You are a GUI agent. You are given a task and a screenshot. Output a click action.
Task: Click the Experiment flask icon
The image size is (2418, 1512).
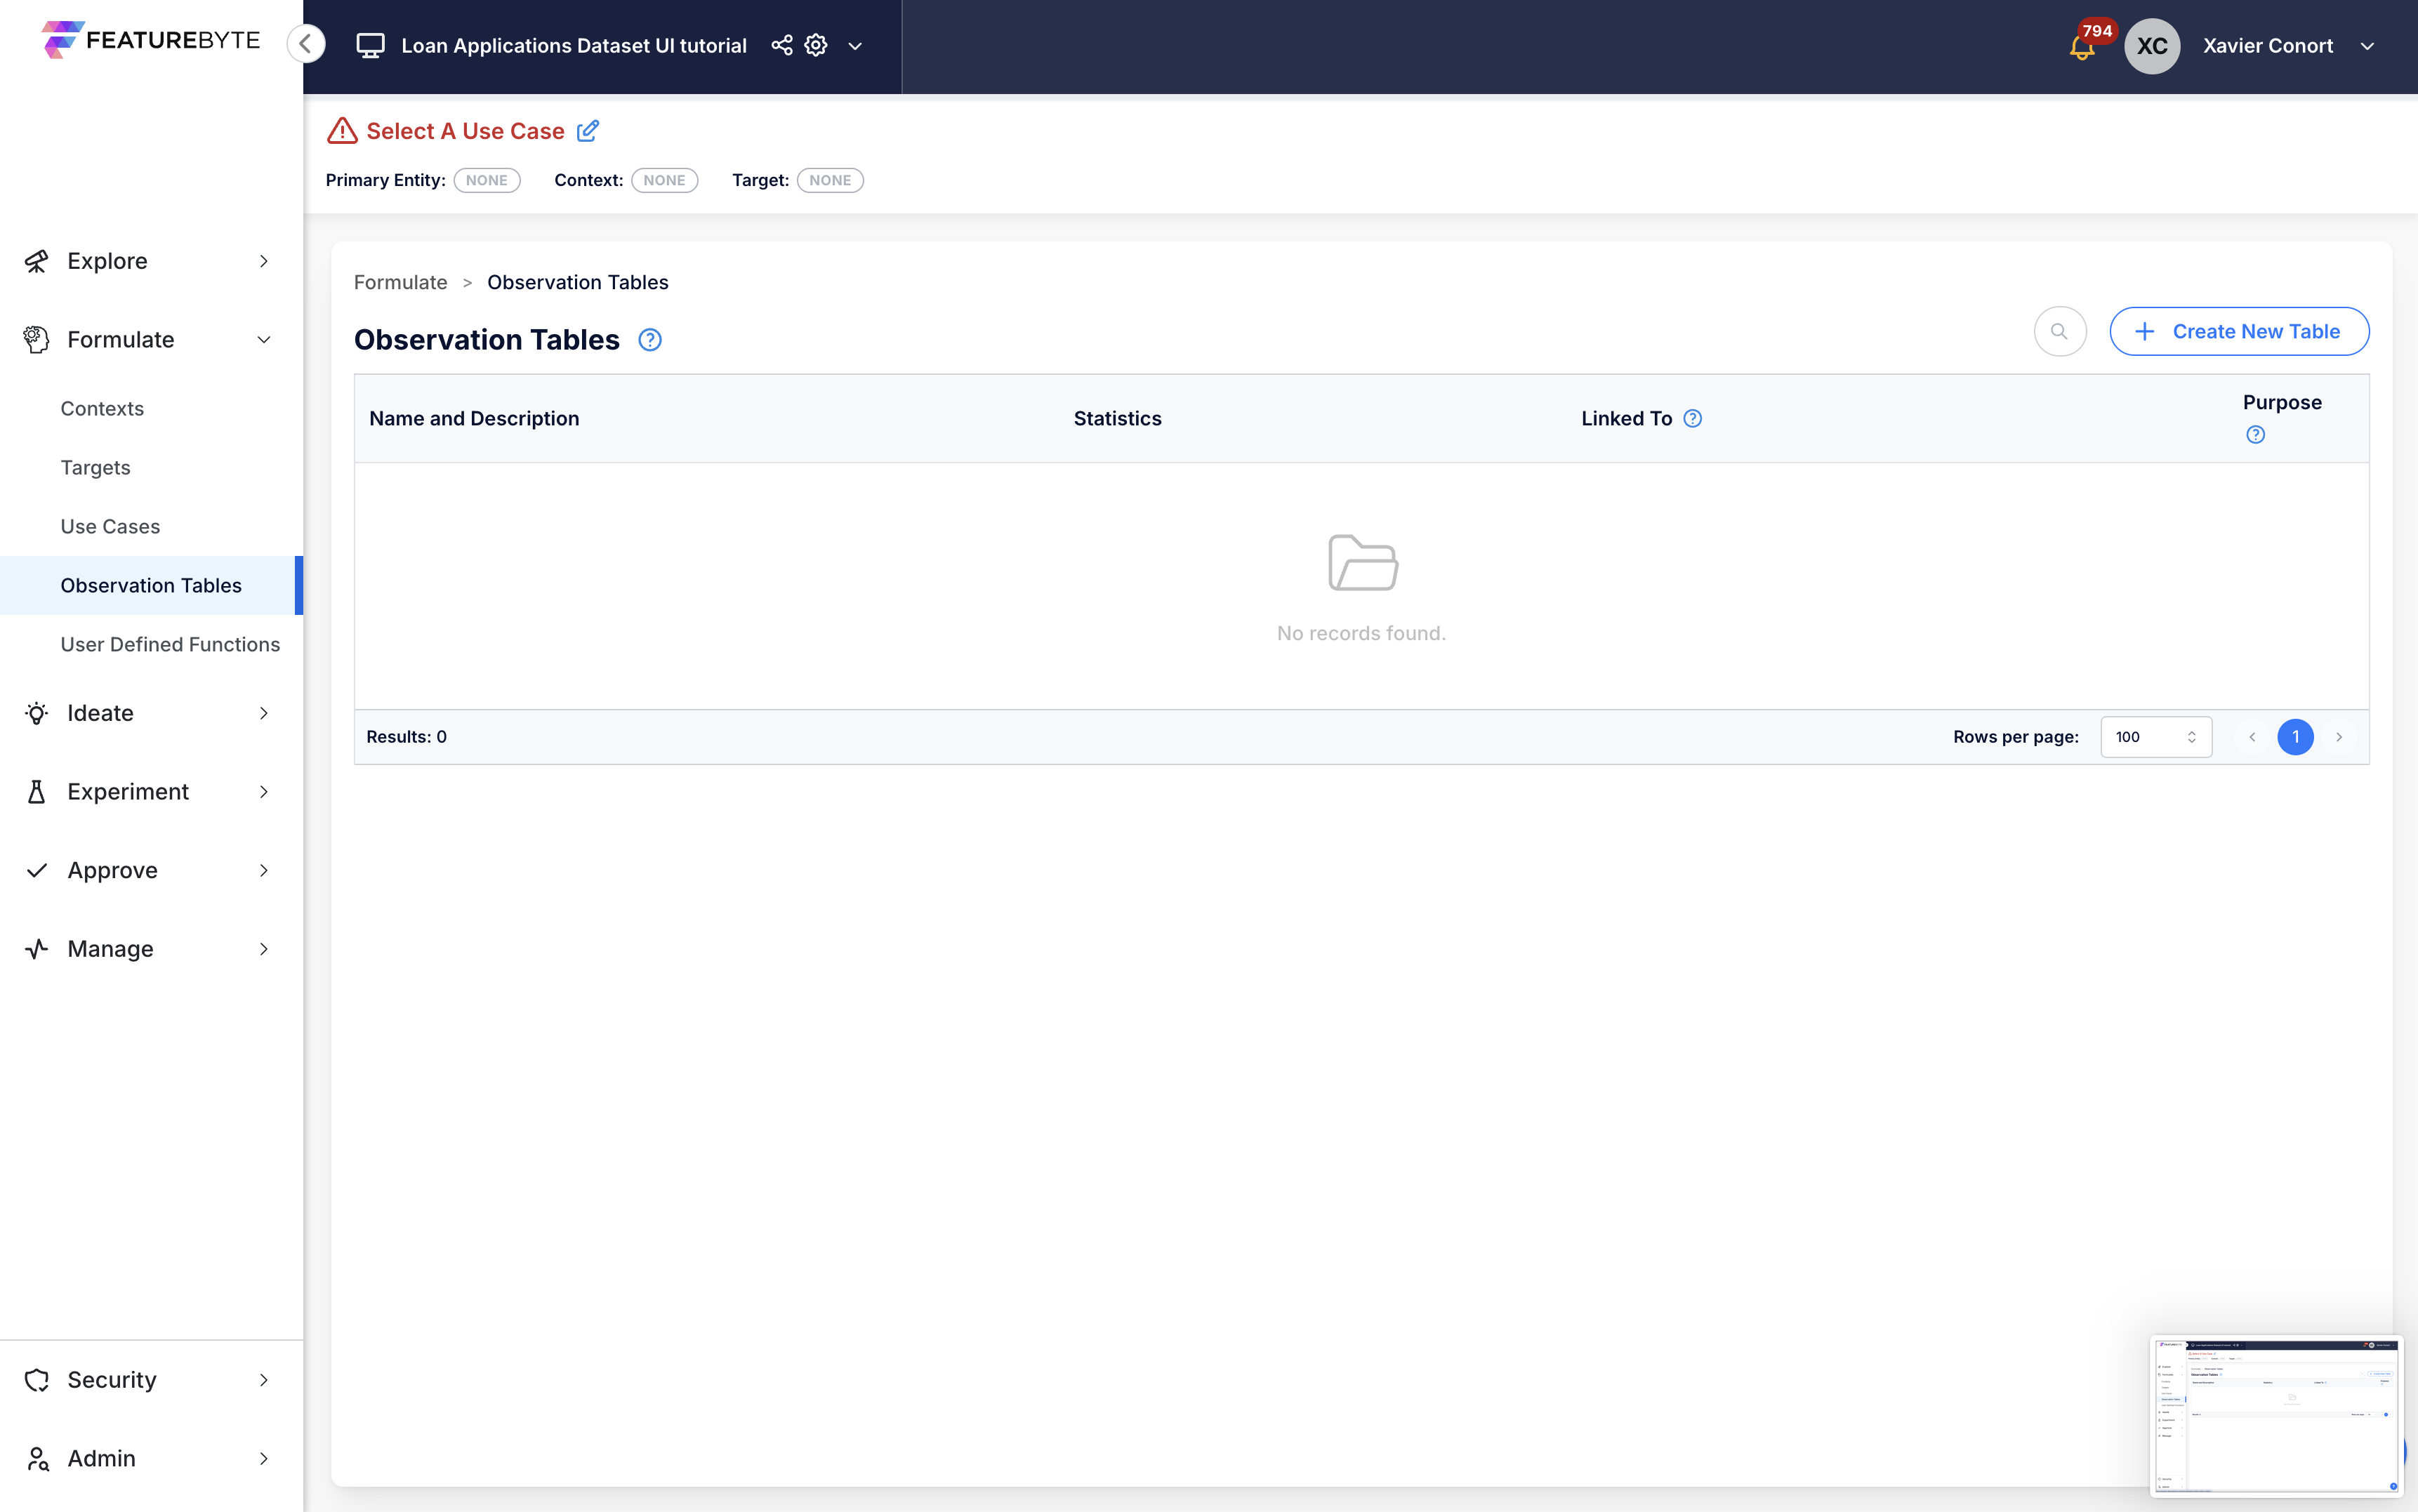click(37, 791)
